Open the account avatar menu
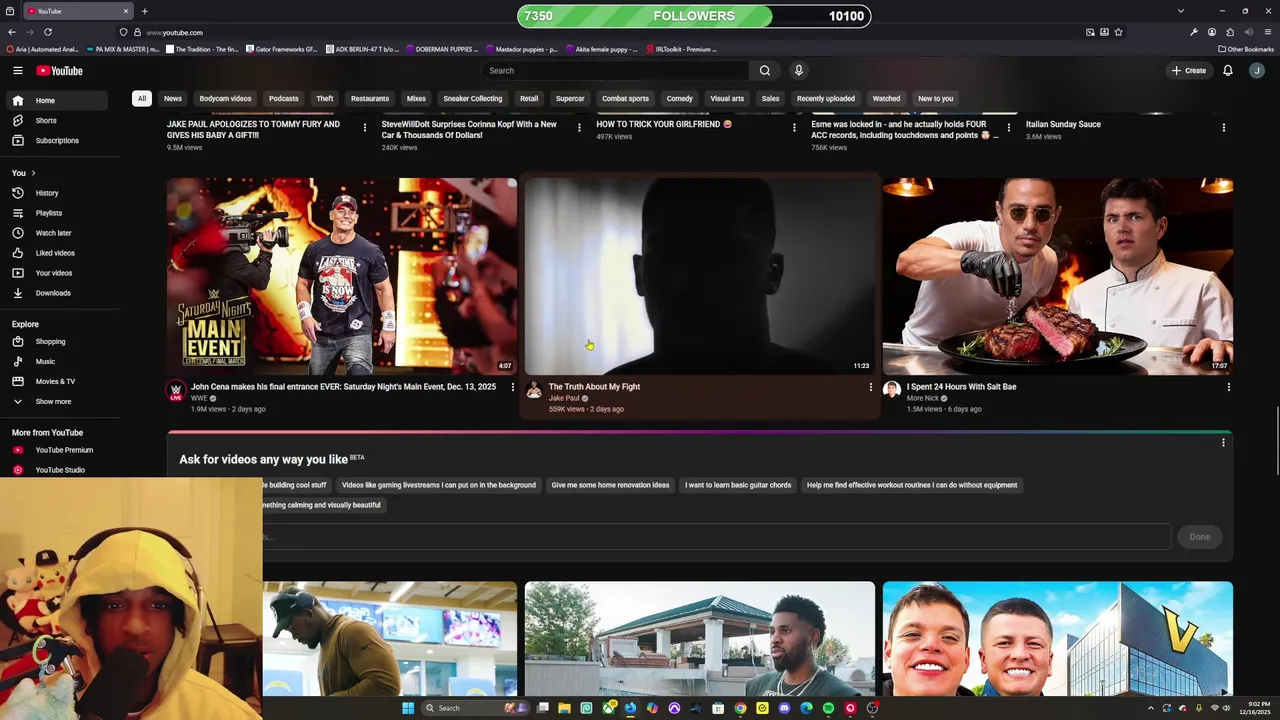 pos(1257,70)
